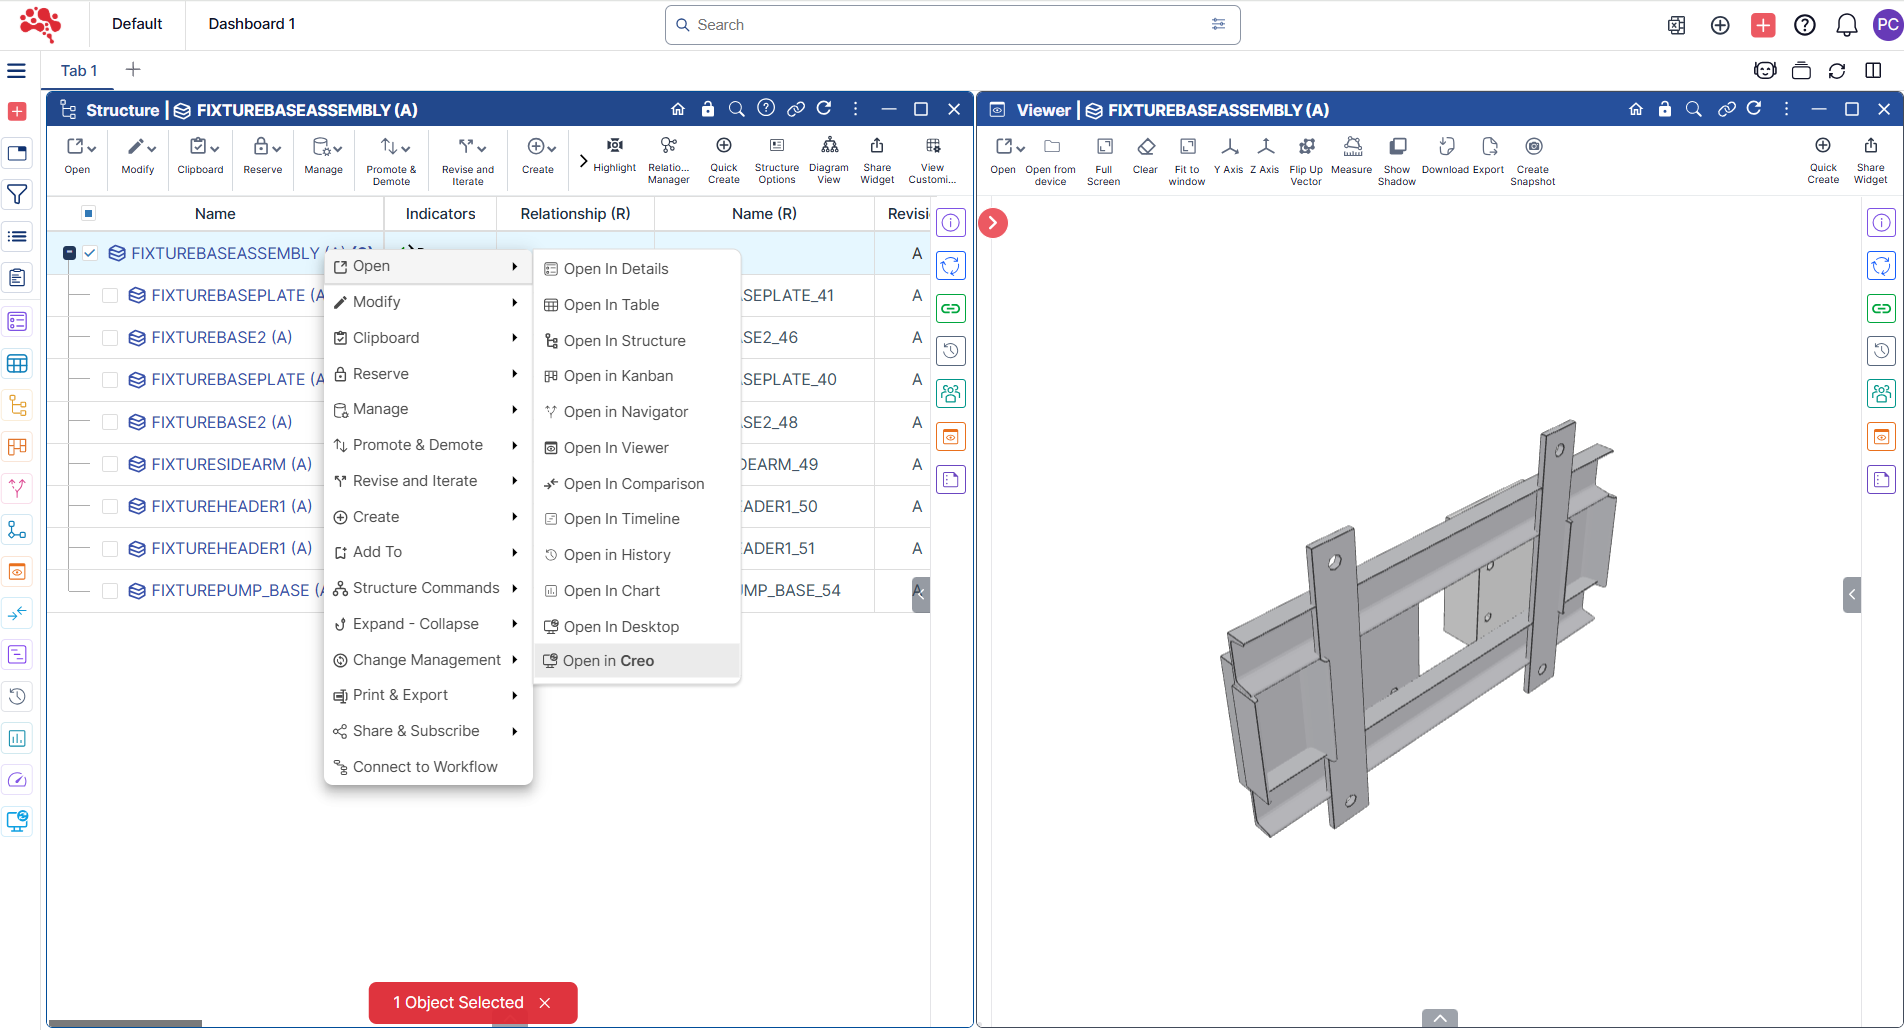Open notifications bell icon
Viewport: 1904px width, 1030px height.
[1846, 25]
